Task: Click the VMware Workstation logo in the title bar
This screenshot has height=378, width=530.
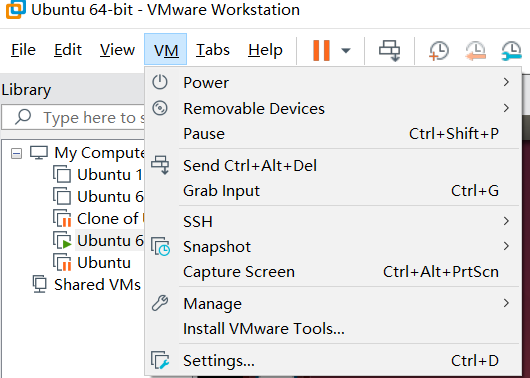Action: click(x=16, y=9)
